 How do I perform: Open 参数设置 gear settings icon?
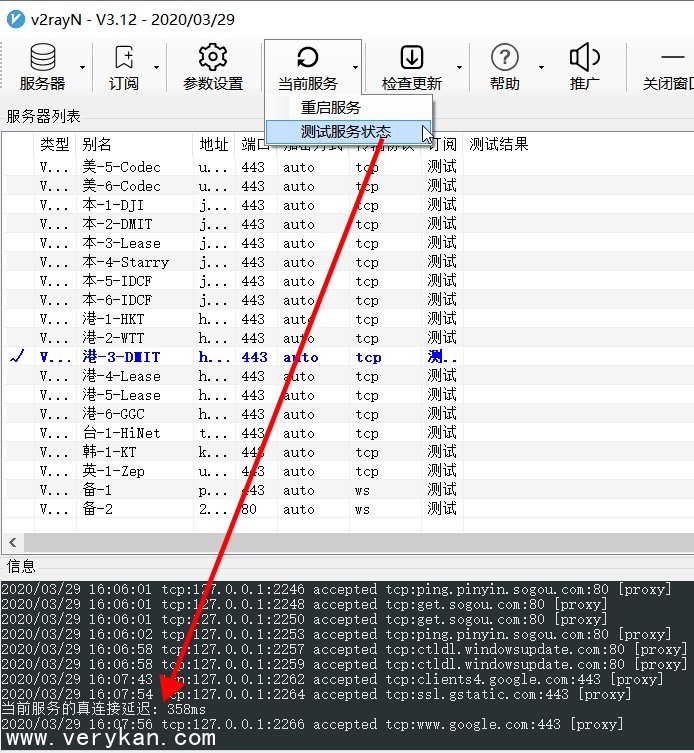[x=212, y=58]
